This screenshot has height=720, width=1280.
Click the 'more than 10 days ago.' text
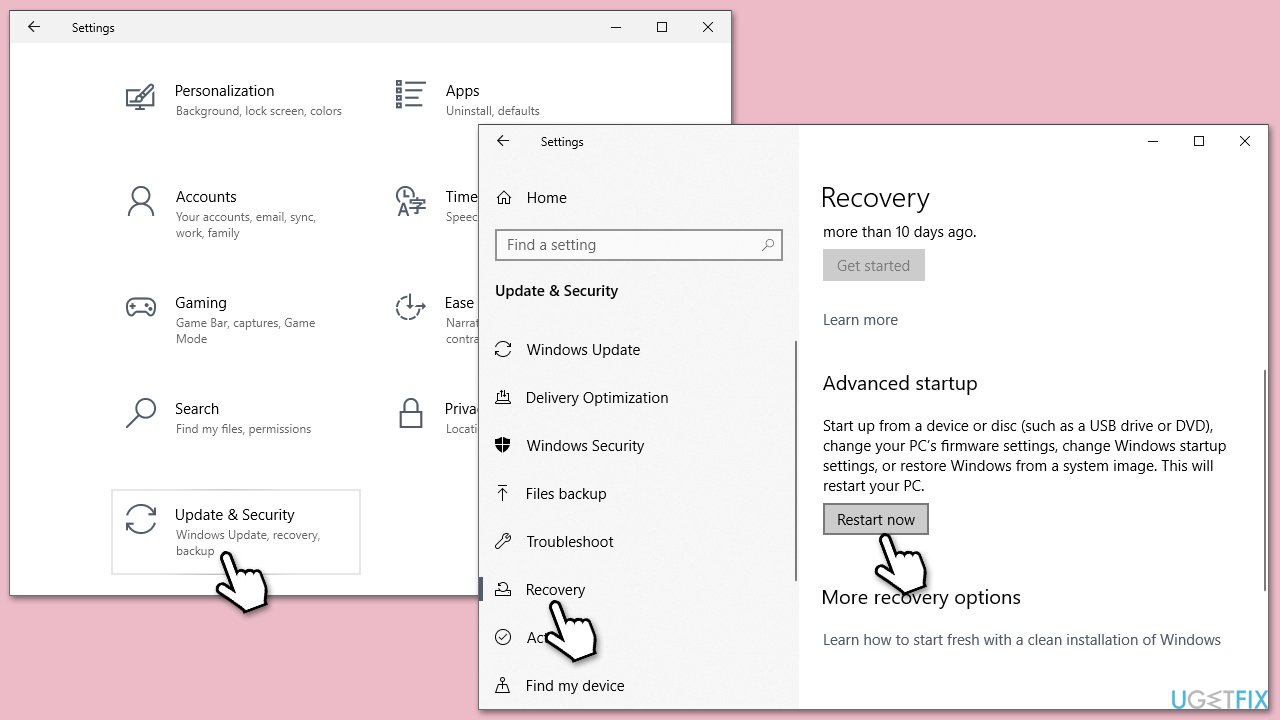[x=899, y=232]
